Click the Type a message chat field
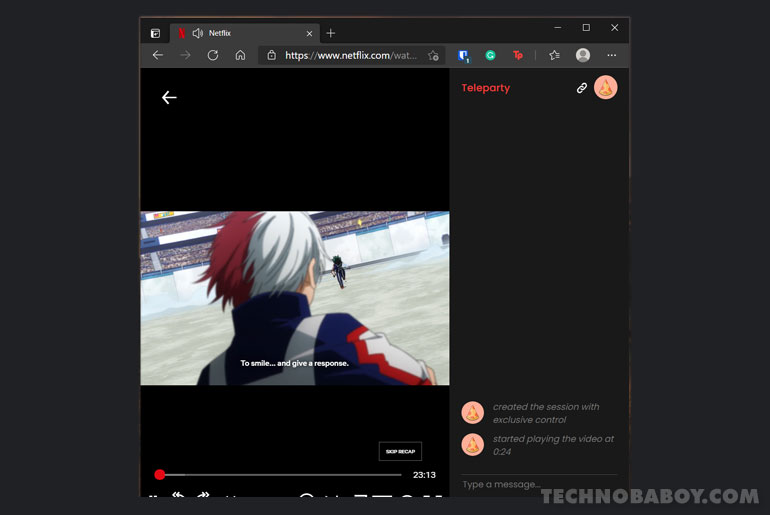This screenshot has width=770, height=515. [x=539, y=484]
